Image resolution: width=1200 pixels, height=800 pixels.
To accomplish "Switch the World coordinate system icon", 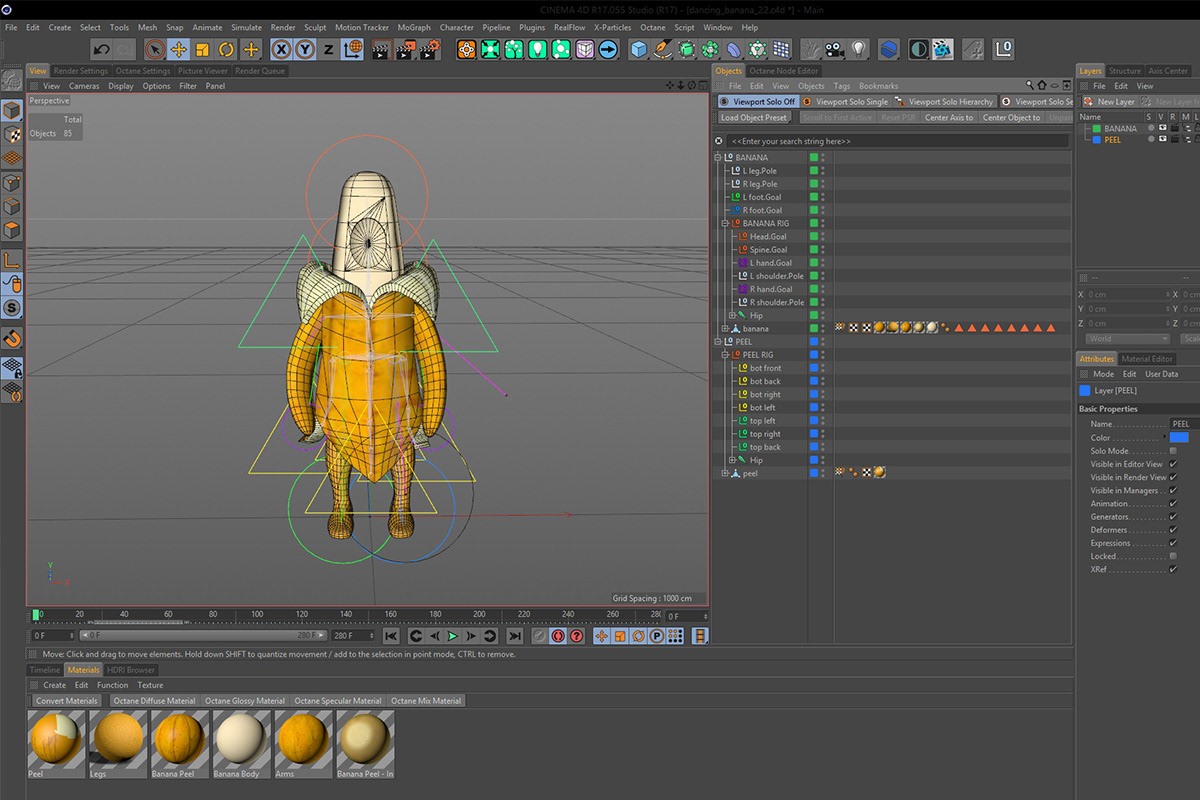I will pyautogui.click(x=352, y=49).
